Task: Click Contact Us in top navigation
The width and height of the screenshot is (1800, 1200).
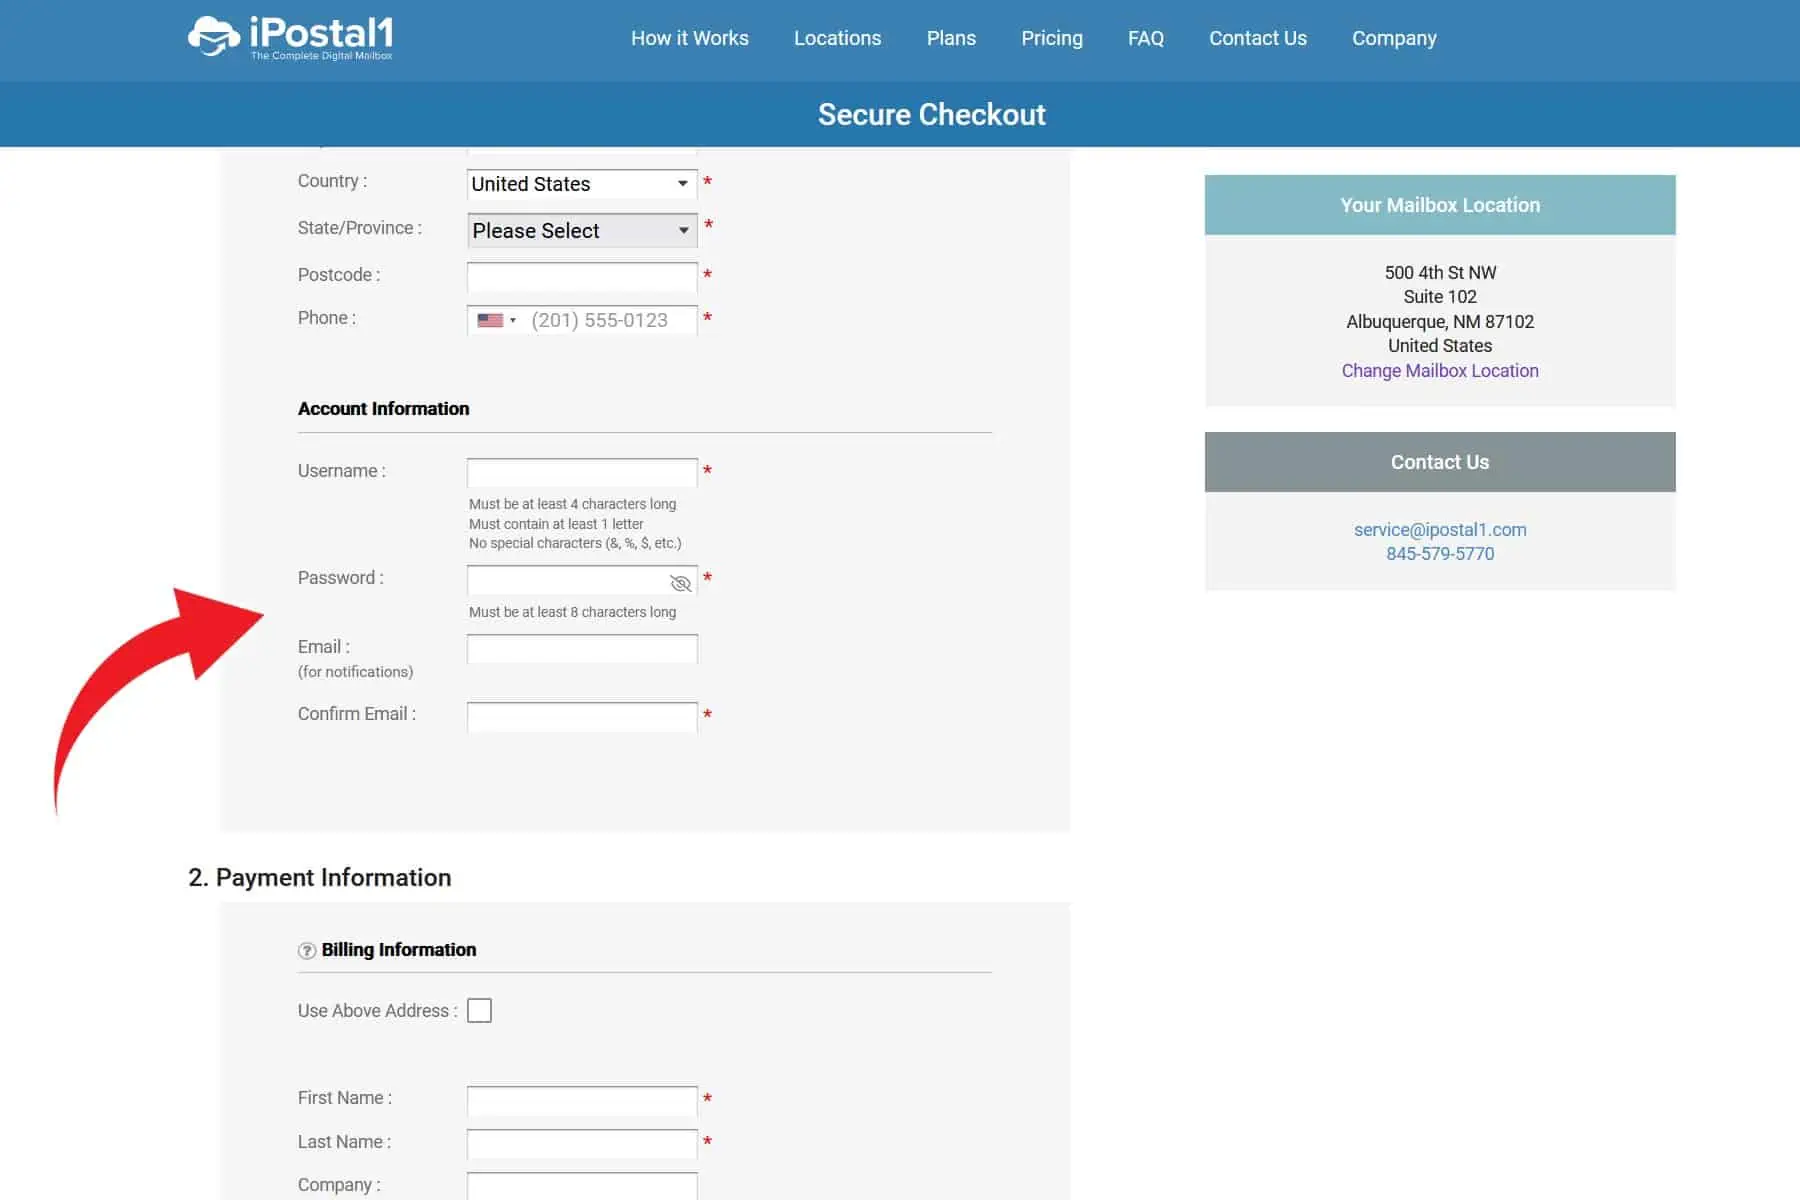Action: tap(1258, 38)
